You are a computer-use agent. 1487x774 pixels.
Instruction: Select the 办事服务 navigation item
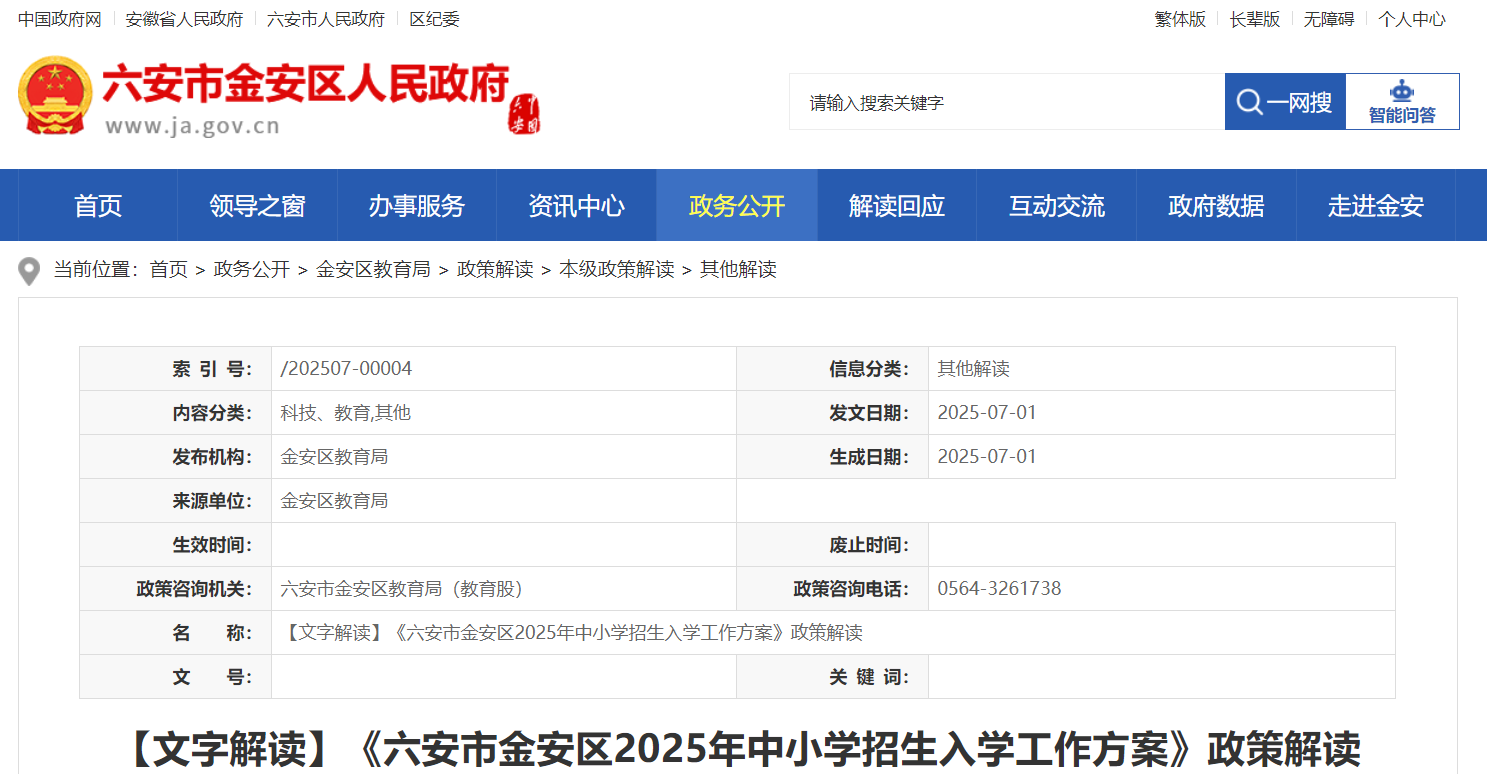click(x=417, y=206)
